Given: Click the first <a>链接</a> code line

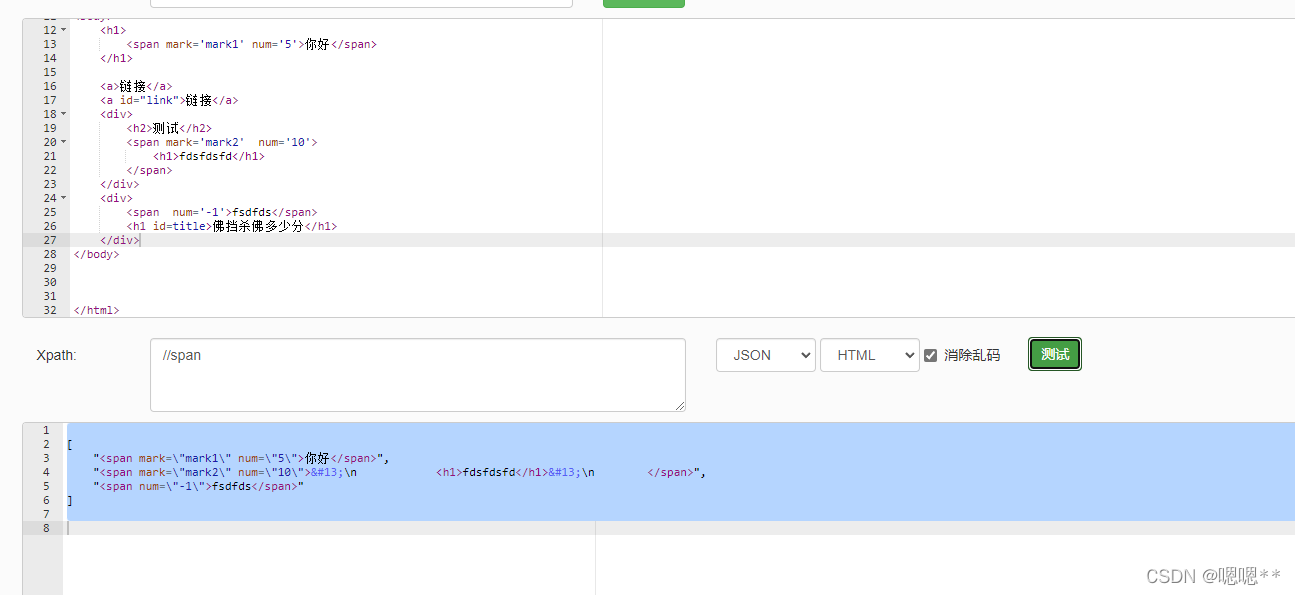Looking at the screenshot, I should pyautogui.click(x=136, y=86).
